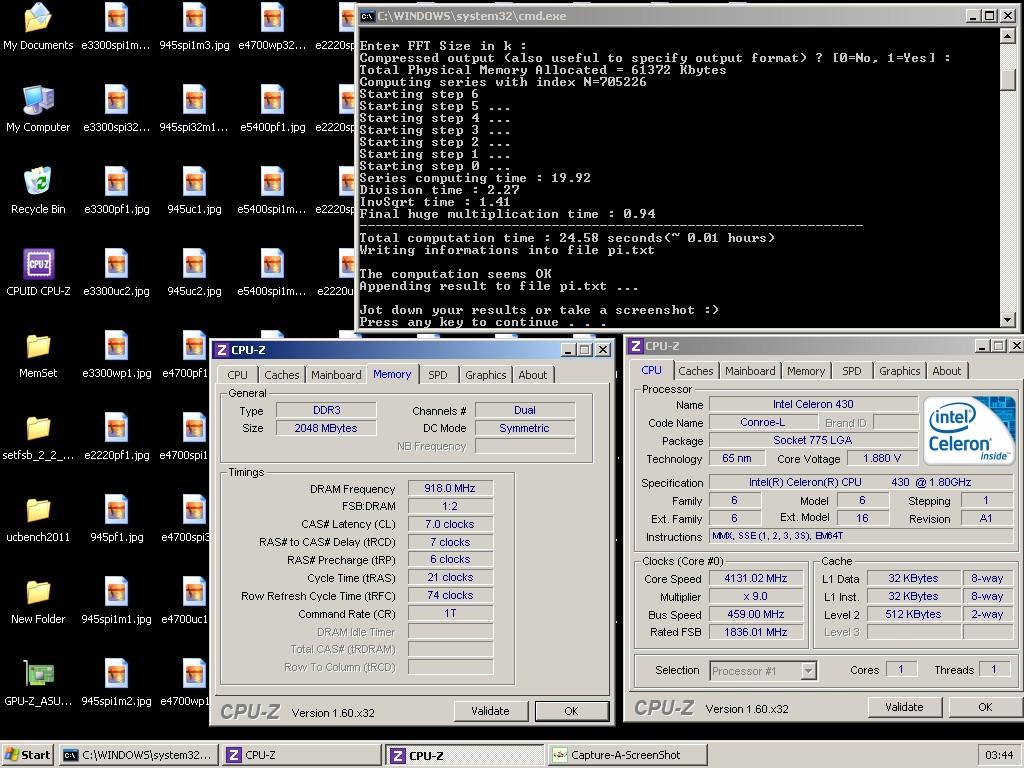Click the DRAM Frequency 918.0 MHz field
1024x768 pixels.
[450, 488]
